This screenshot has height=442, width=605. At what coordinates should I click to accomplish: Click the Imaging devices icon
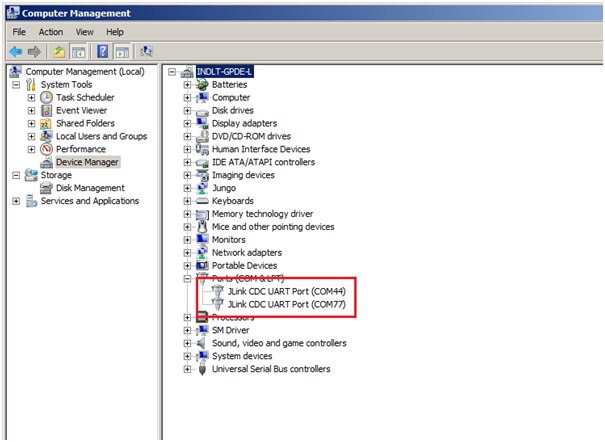[x=202, y=175]
